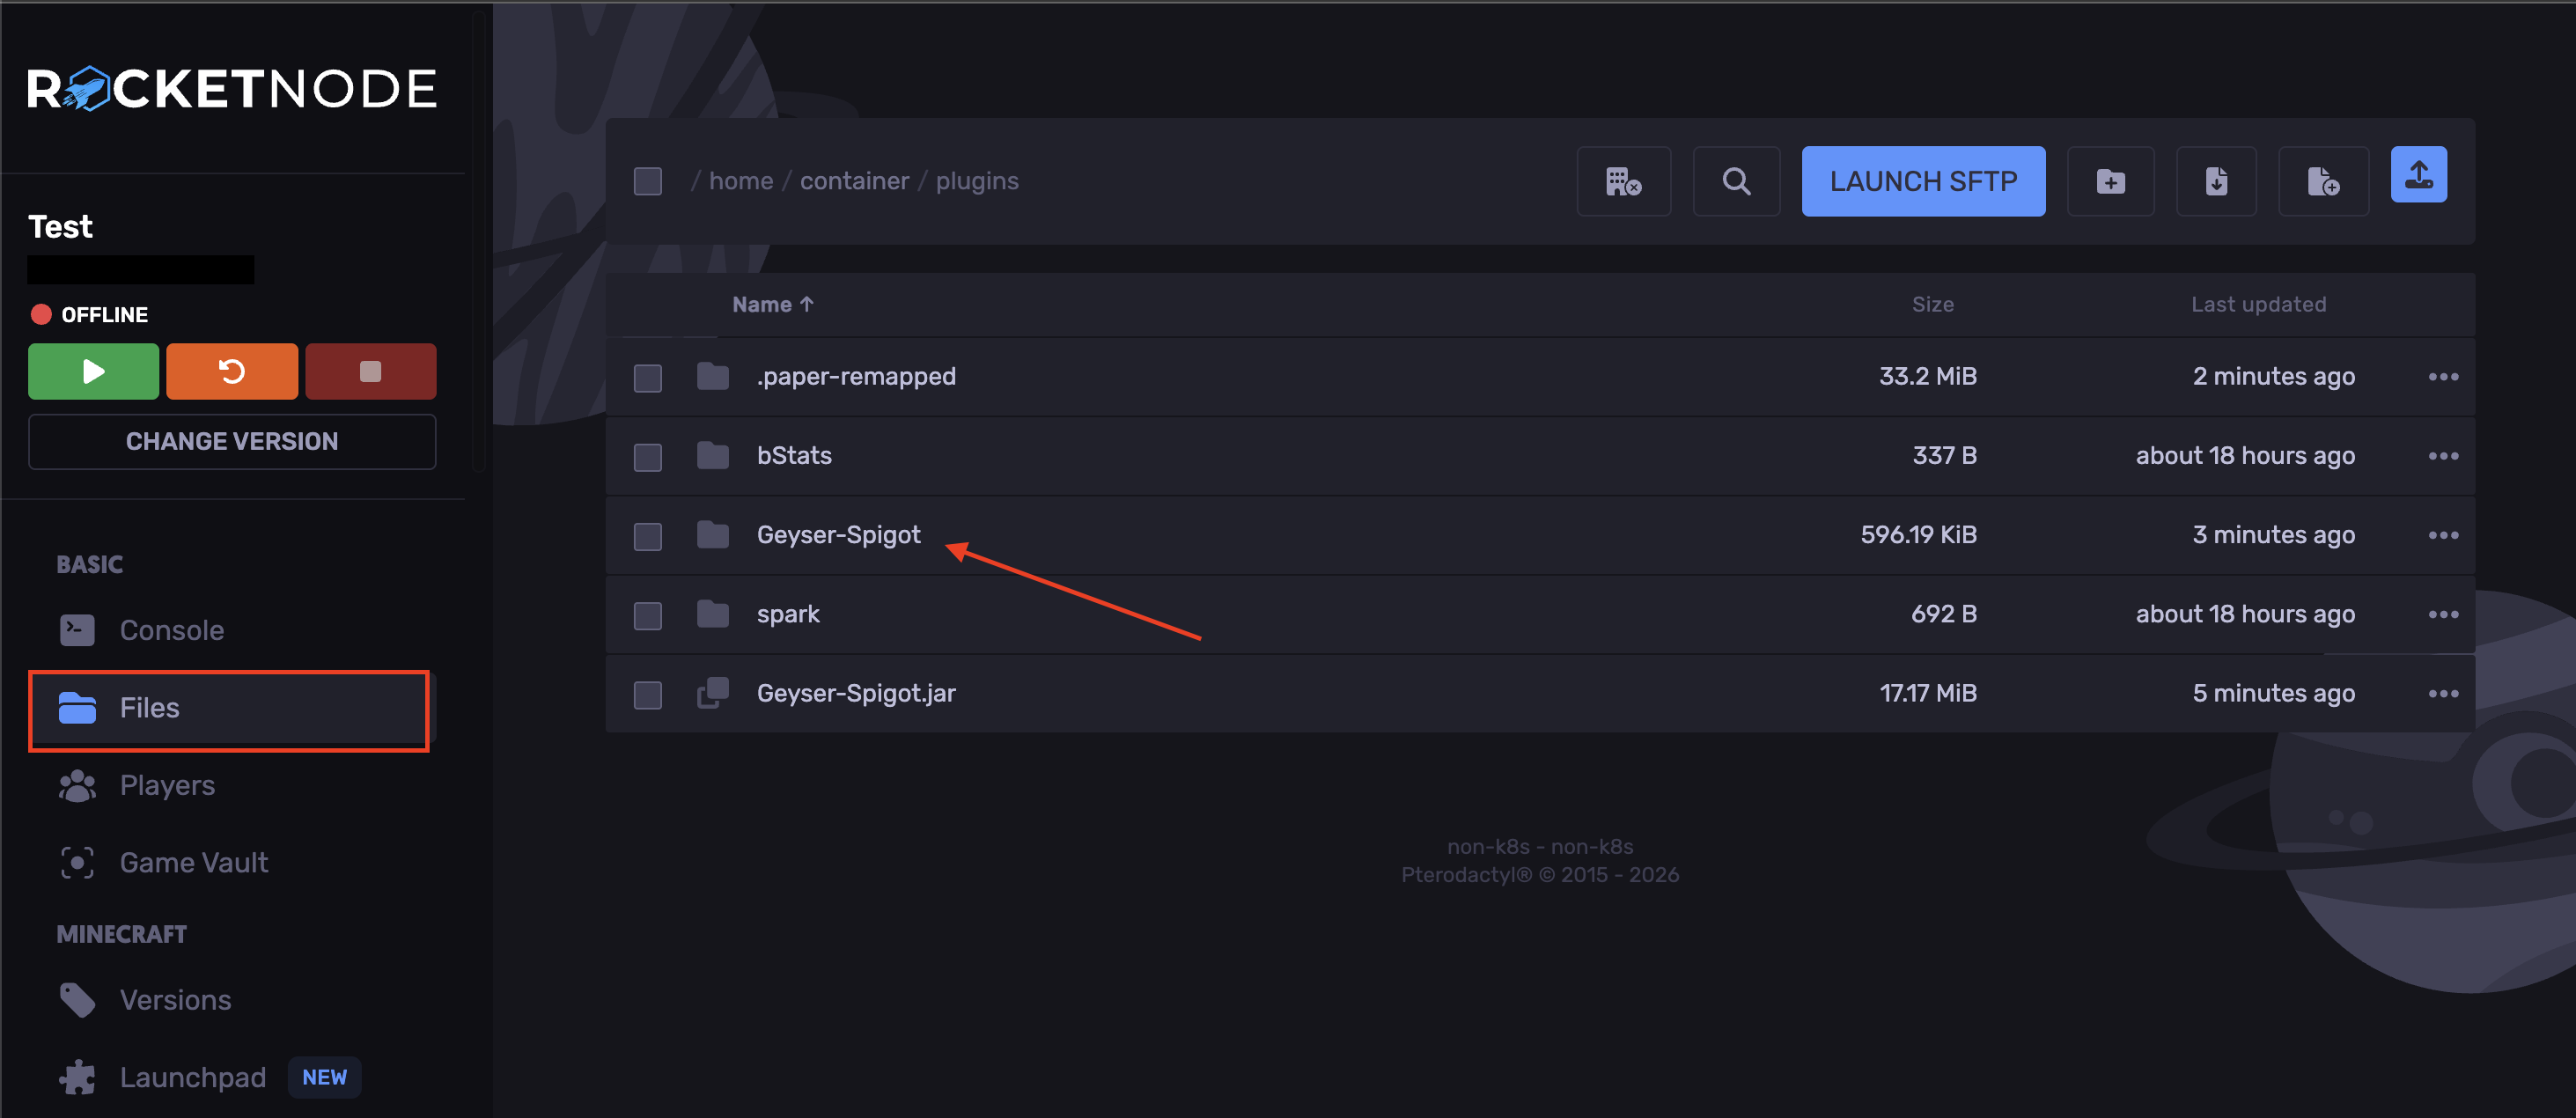
Task: Click the search magnifier icon
Action: coord(1735,181)
